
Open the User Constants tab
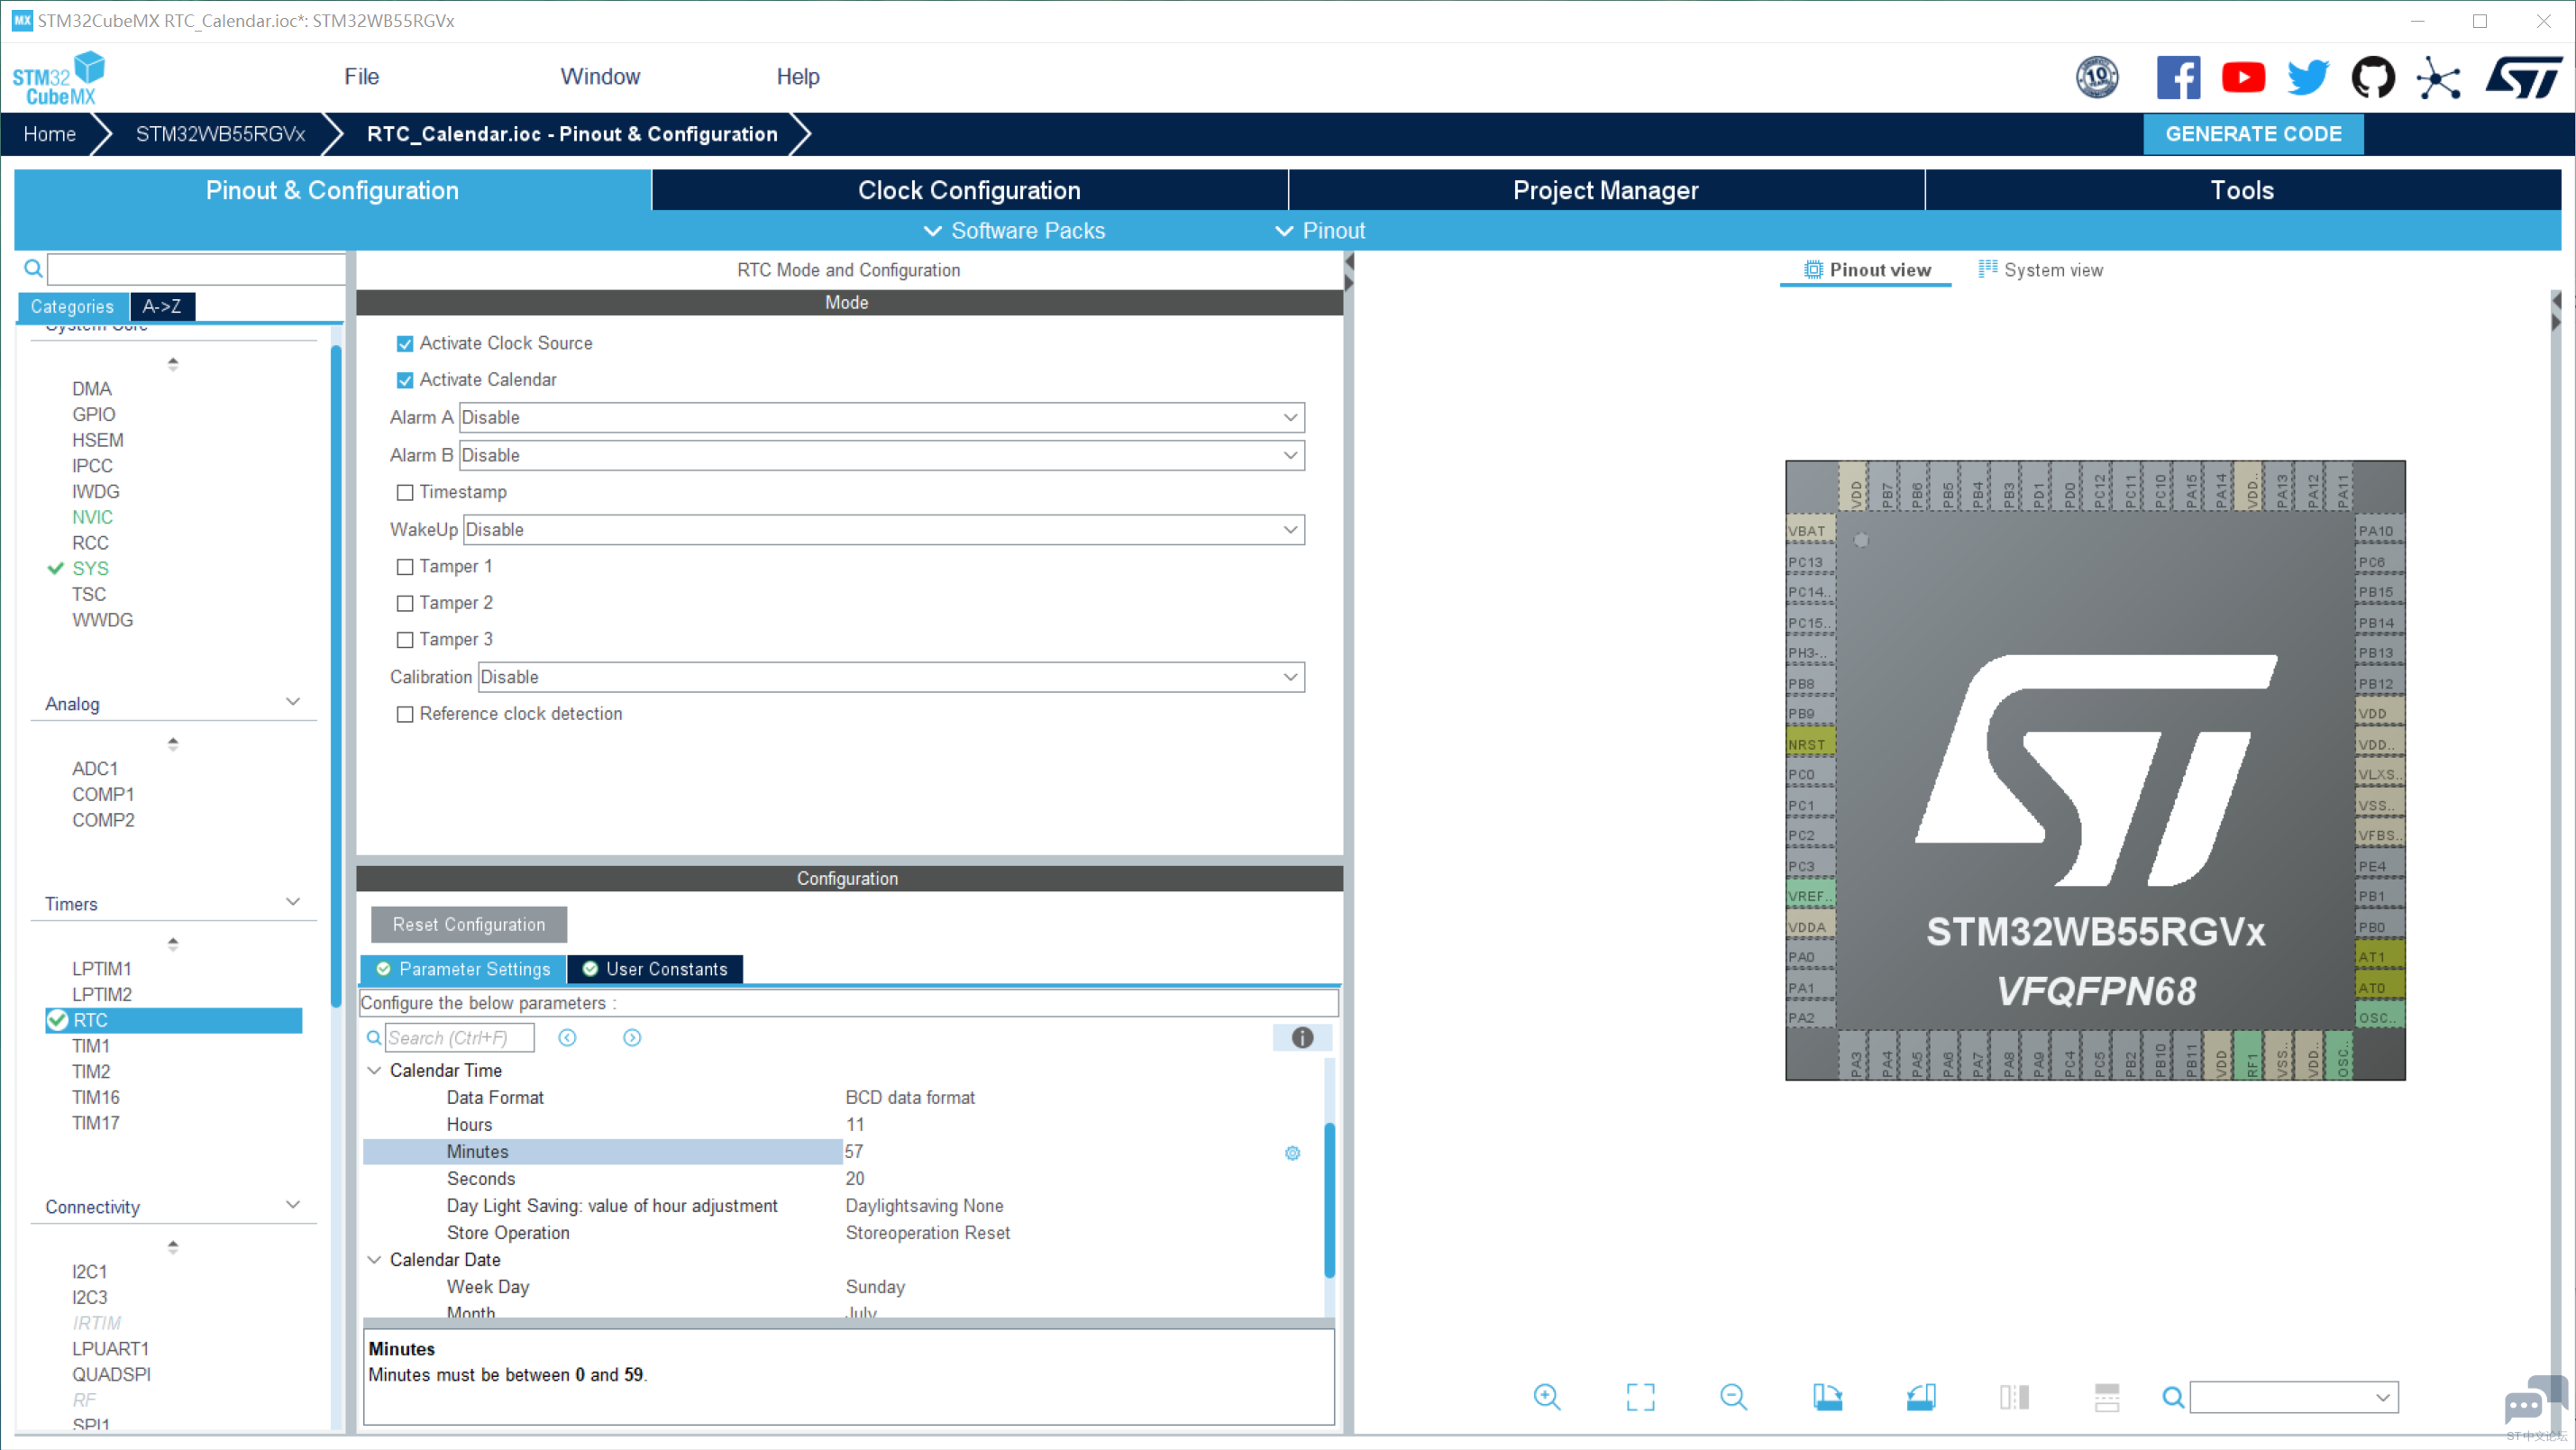coord(656,969)
